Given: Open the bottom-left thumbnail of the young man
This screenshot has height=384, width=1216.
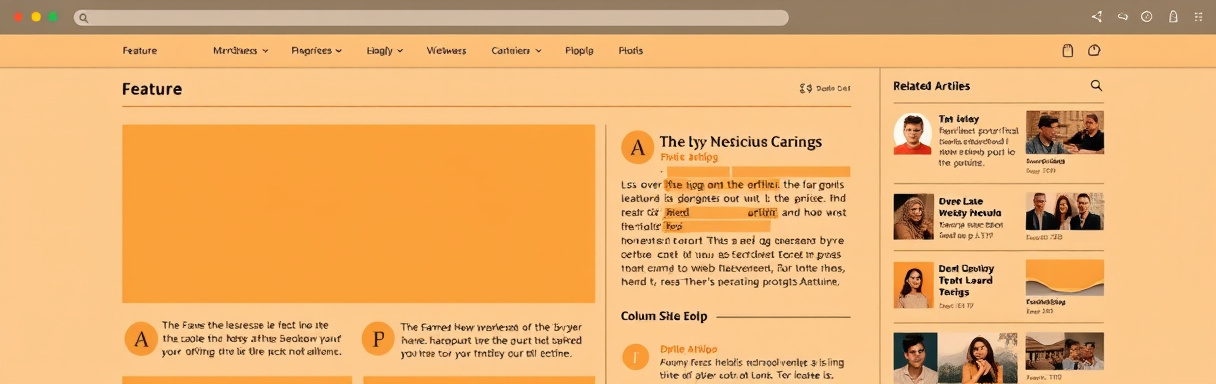Looking at the screenshot, I should (915, 358).
